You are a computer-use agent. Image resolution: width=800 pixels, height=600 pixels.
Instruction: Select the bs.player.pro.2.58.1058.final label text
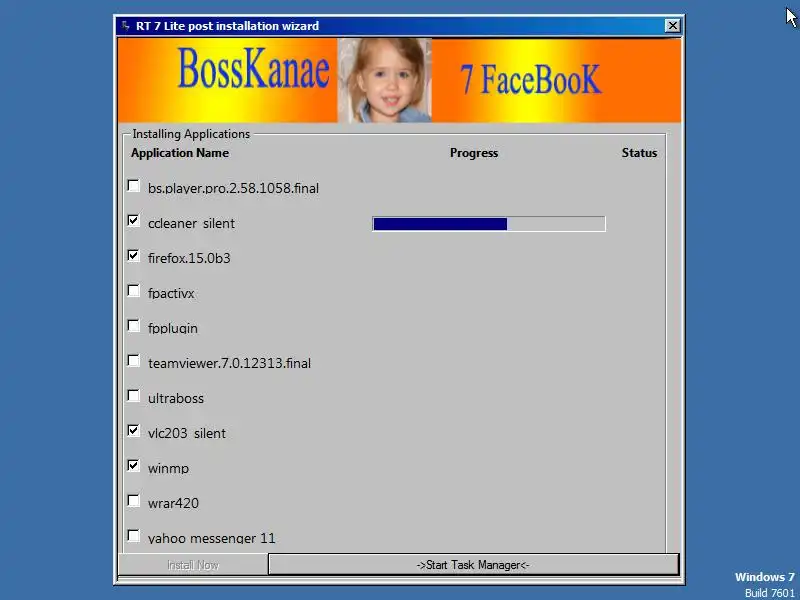click(233, 188)
